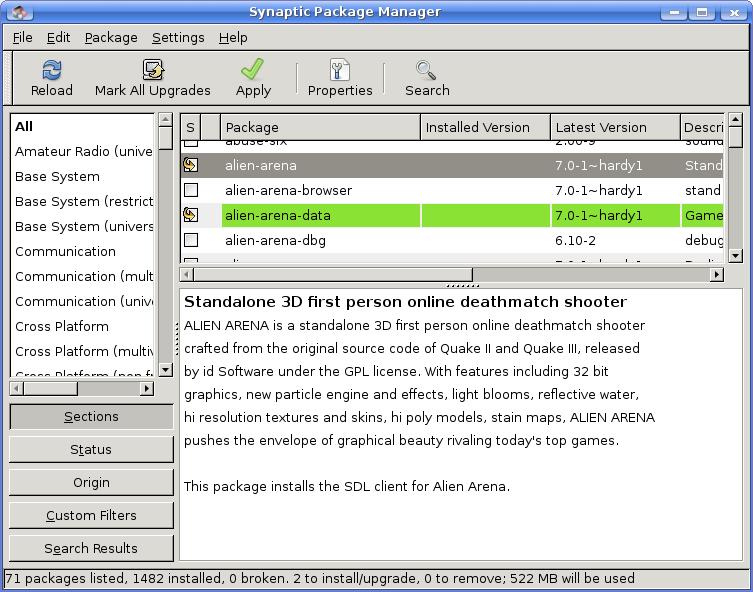Sort by the Package column header
The width and height of the screenshot is (753, 592).
(320, 127)
